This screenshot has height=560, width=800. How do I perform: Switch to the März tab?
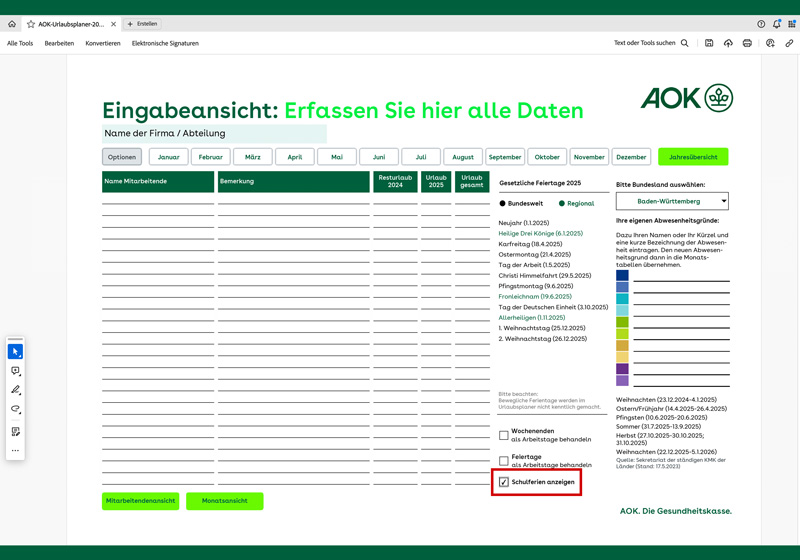pos(253,157)
